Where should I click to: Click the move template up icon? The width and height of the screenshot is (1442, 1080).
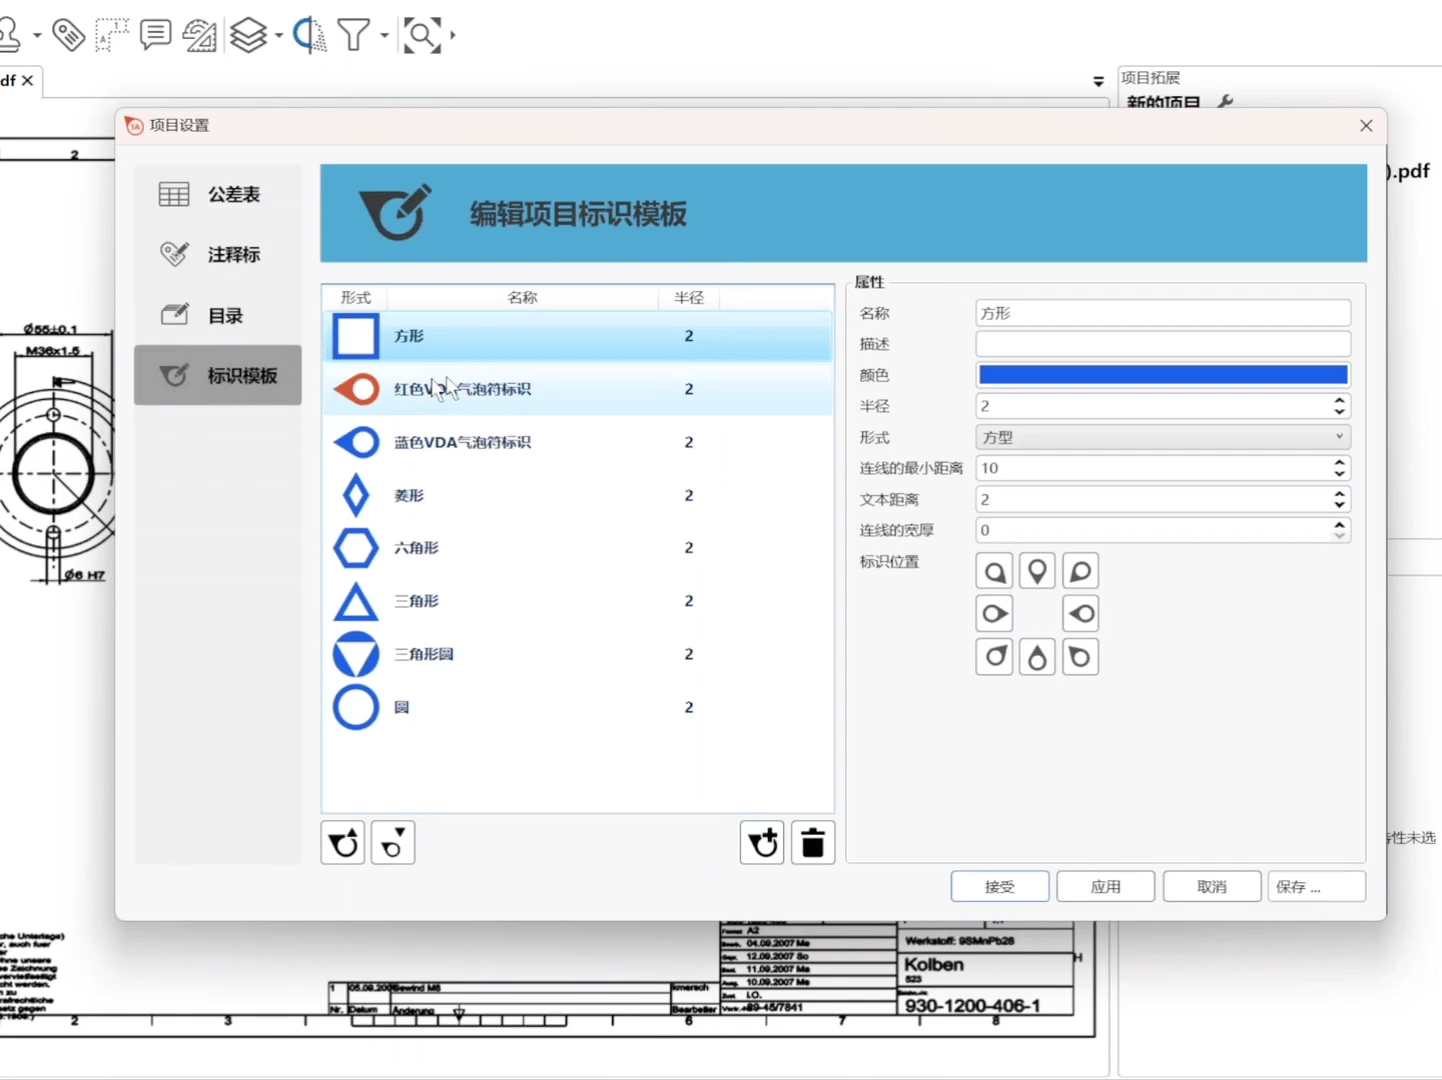click(343, 843)
